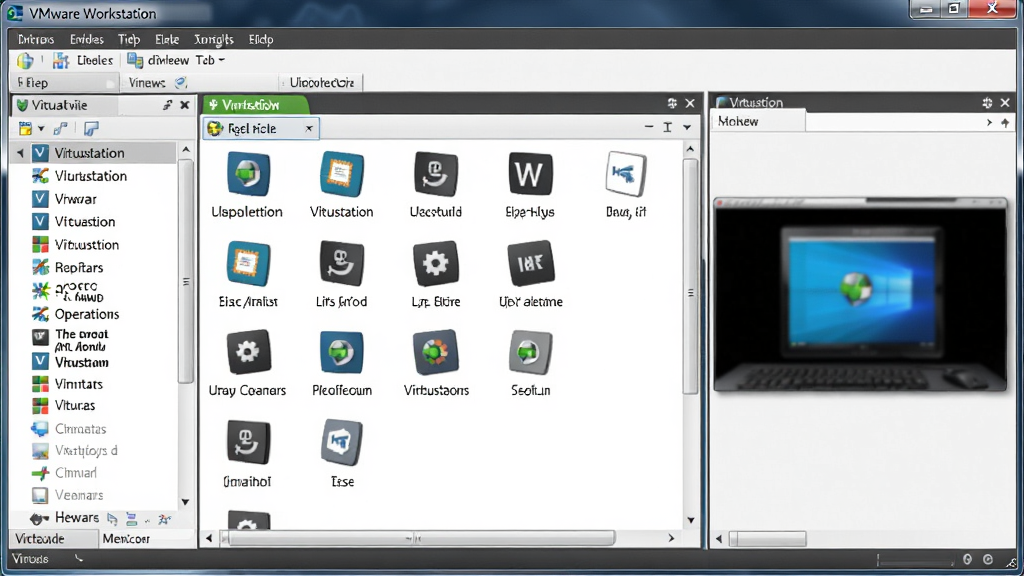Open the Emides menu
1024x576 pixels.
point(87,40)
